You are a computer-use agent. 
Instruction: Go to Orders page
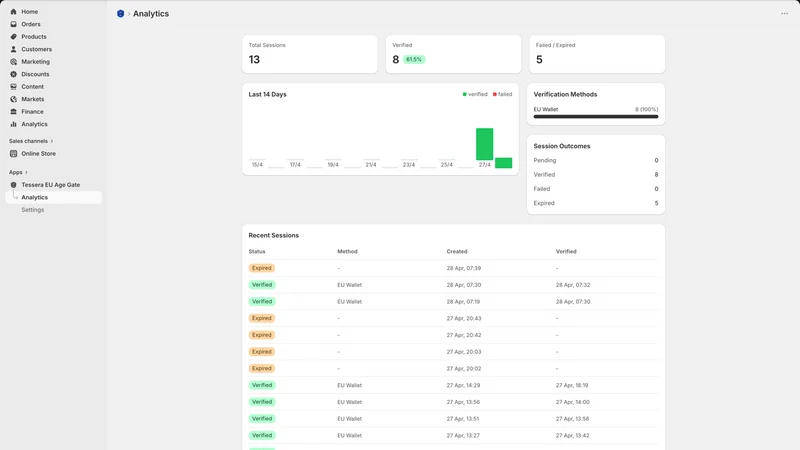pos(31,24)
